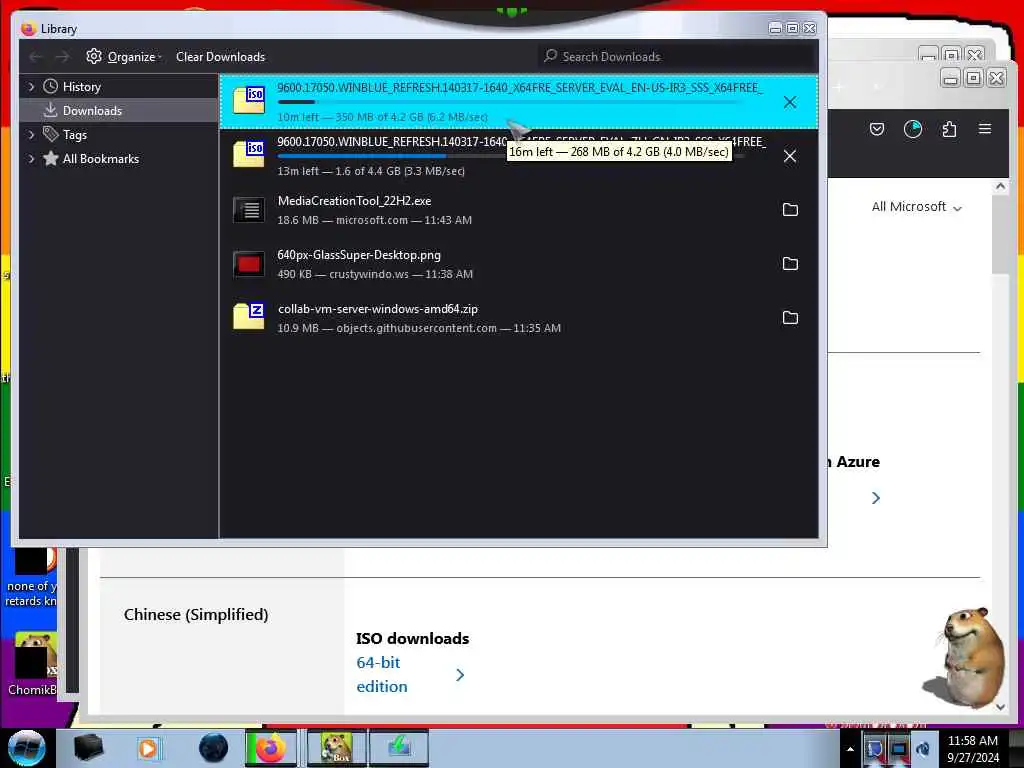
Task: Click the browser scrollbar up arrow
Action: coord(1000,187)
